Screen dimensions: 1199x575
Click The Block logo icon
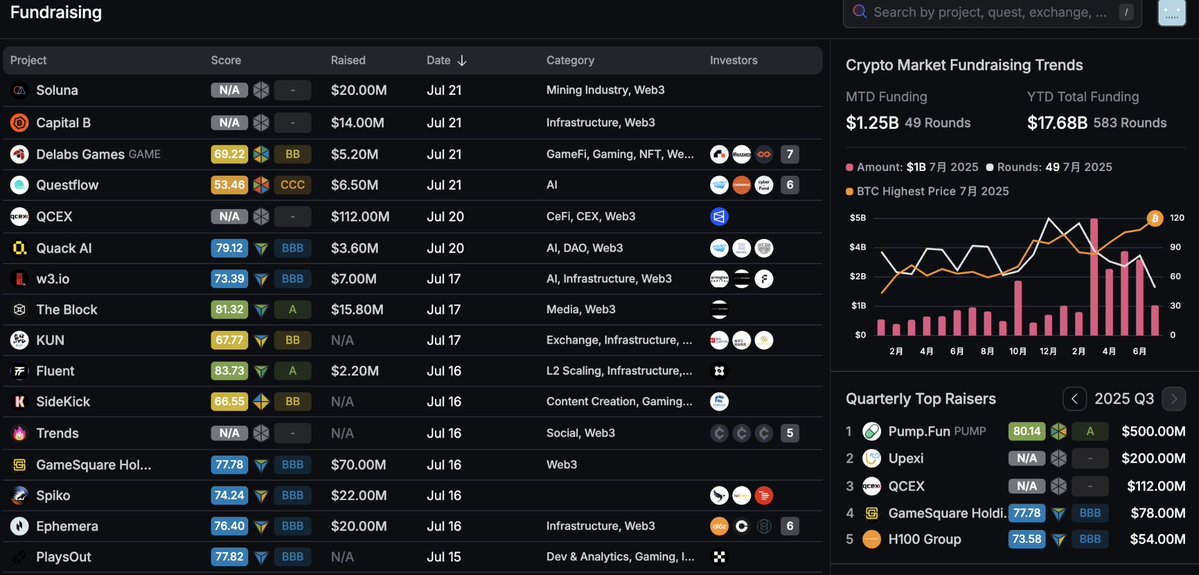(x=19, y=310)
